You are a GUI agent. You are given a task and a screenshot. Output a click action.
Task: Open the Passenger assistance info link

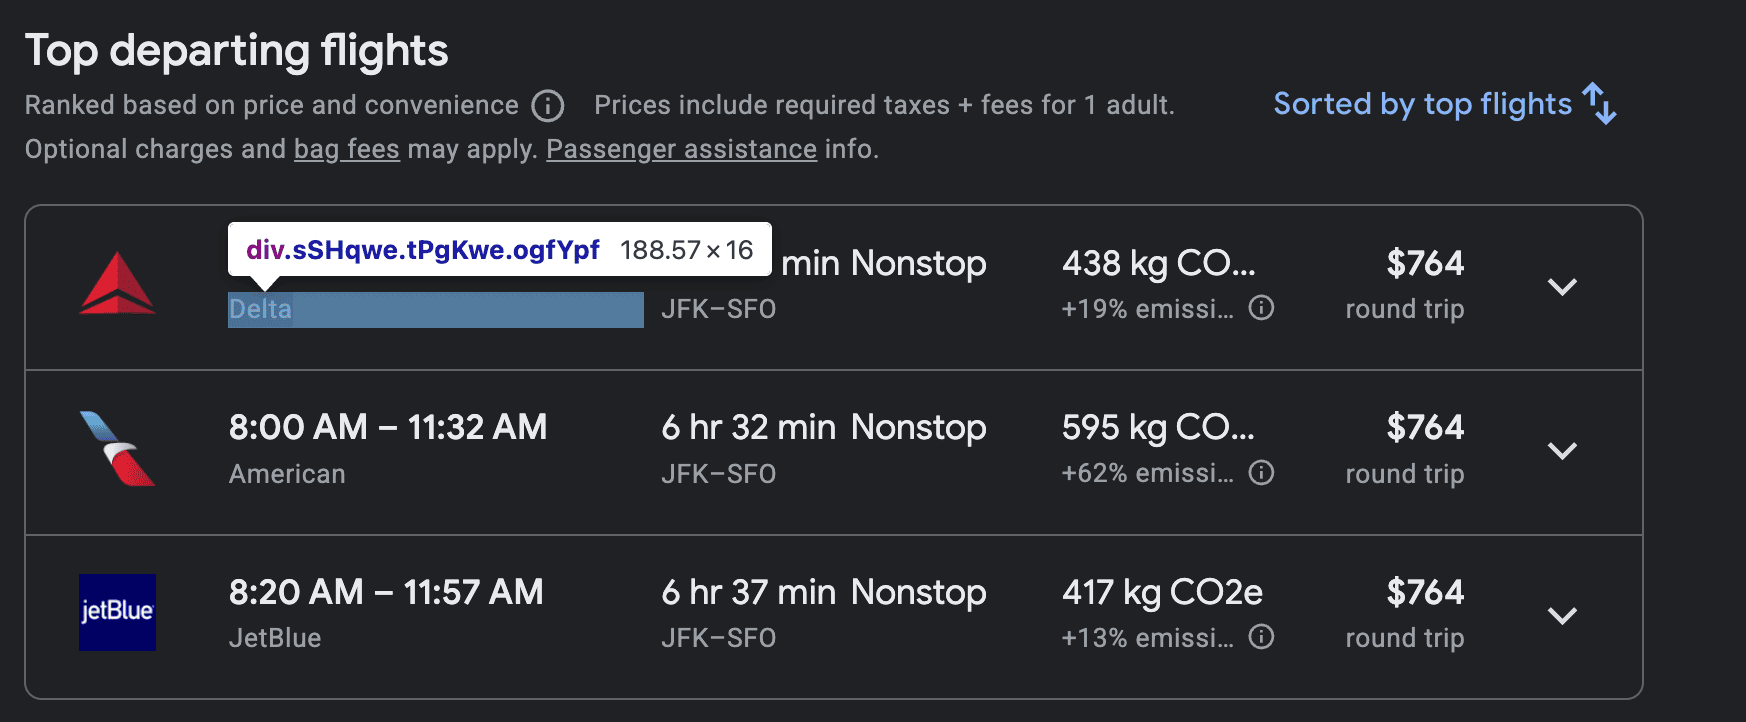(681, 148)
